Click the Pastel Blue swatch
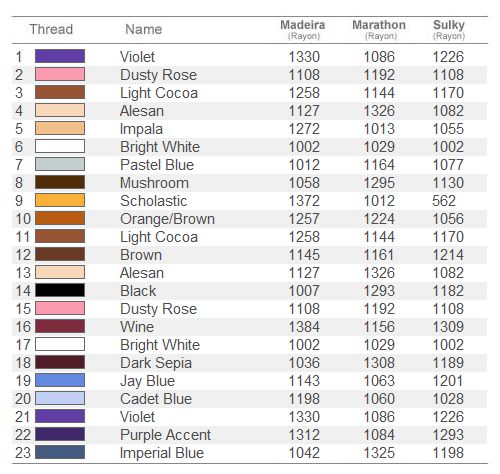 (60, 164)
